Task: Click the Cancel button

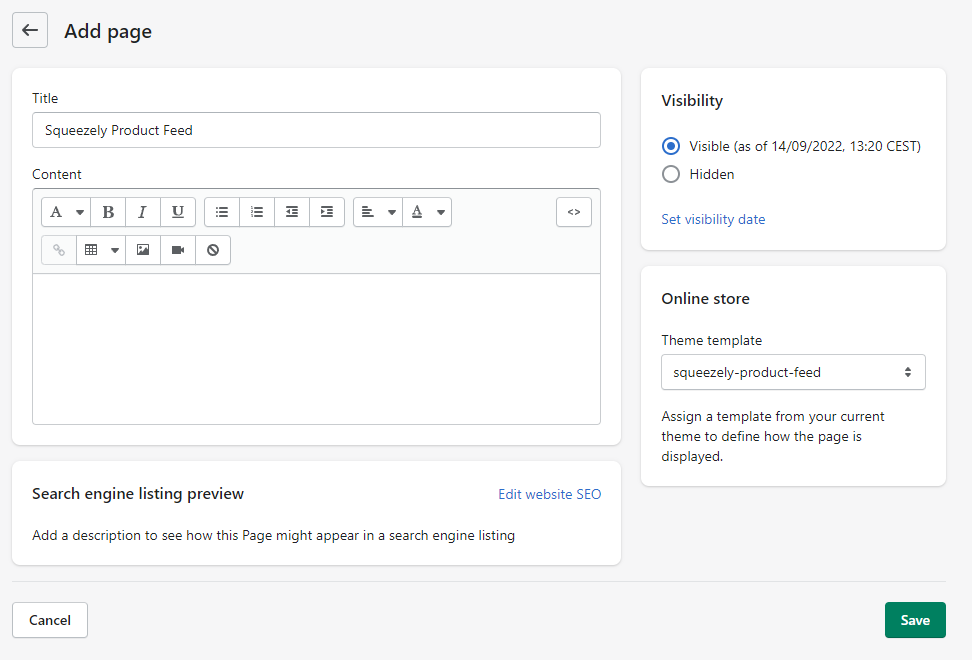Action: point(50,620)
